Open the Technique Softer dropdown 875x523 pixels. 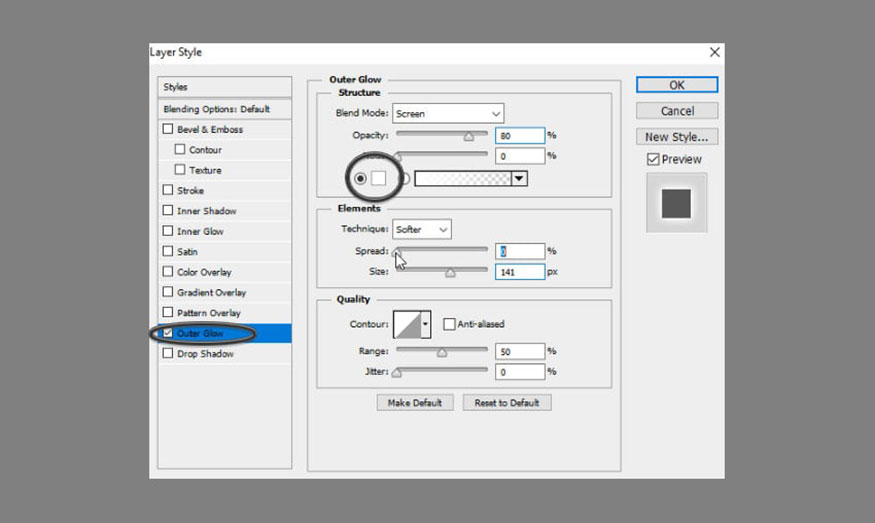click(422, 229)
